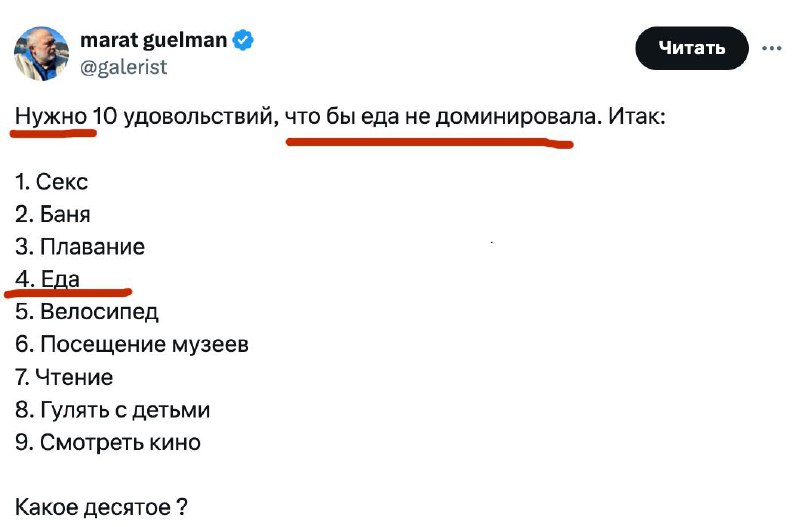Viewport: 800px width, 527px height.
Task: Open marat guelman's profile avatar
Action: point(41,54)
